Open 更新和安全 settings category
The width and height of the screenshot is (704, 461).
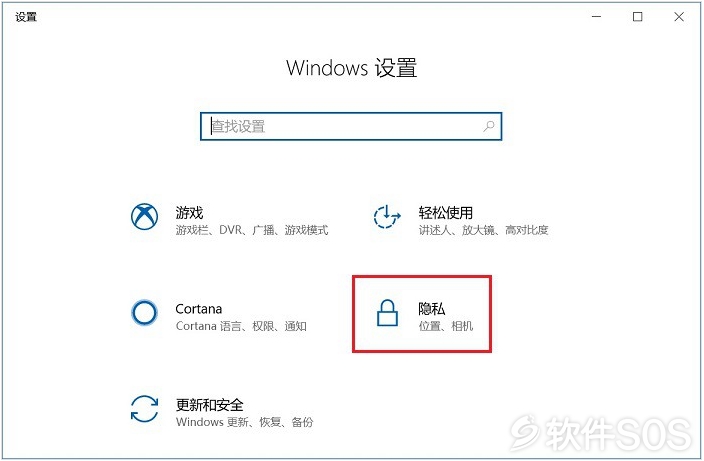209,404
